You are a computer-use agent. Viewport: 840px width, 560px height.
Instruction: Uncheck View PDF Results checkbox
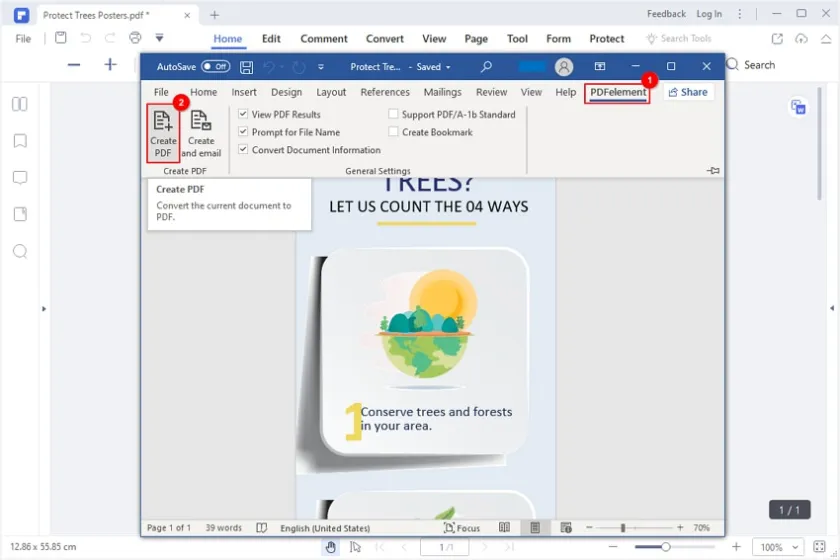point(243,114)
